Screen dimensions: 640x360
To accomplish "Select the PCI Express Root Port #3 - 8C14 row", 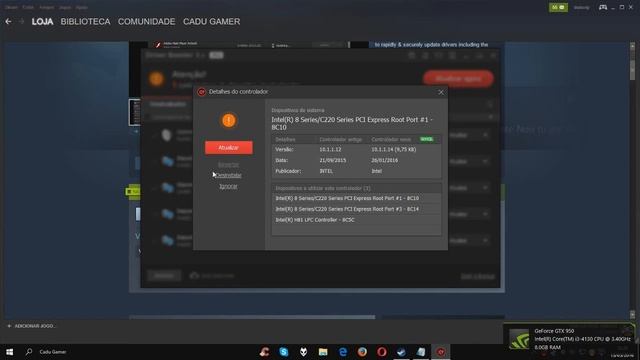I will (x=356, y=209).
